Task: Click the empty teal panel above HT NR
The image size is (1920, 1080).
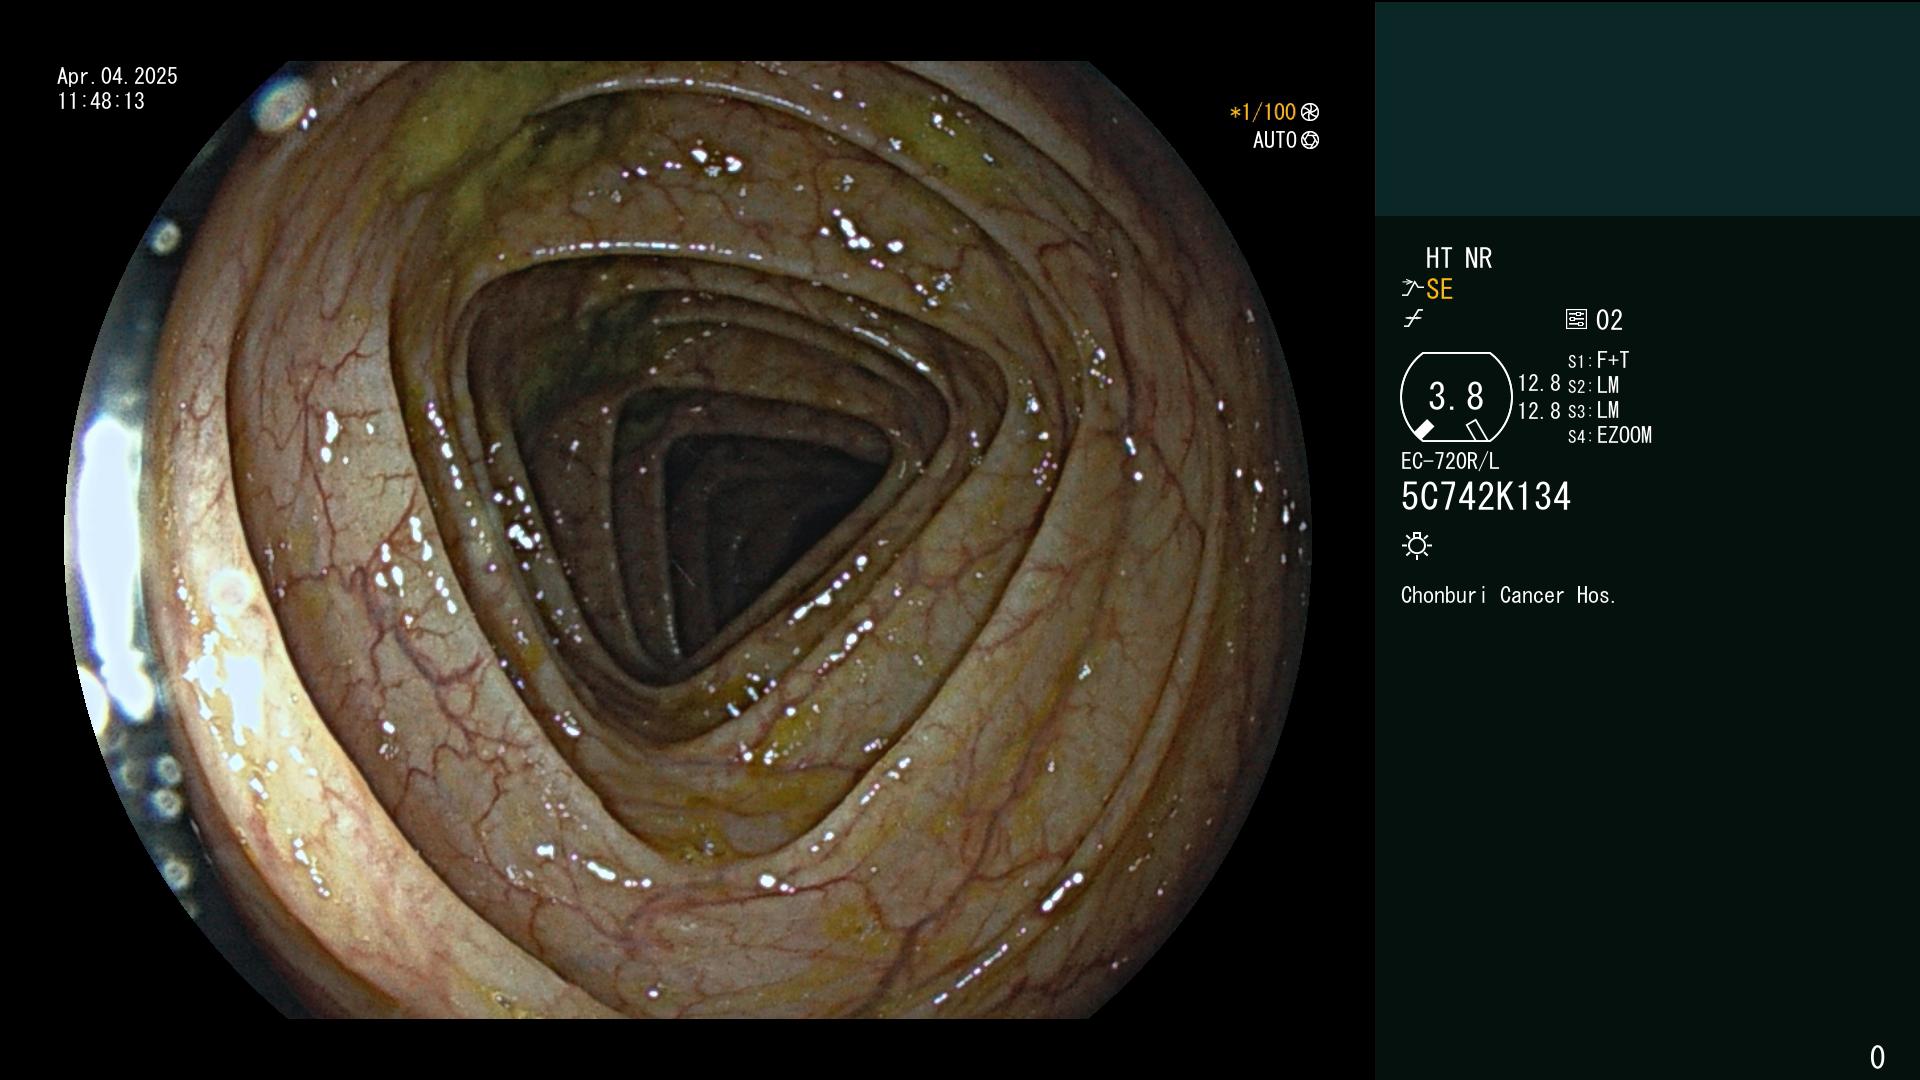Action: [1647, 108]
